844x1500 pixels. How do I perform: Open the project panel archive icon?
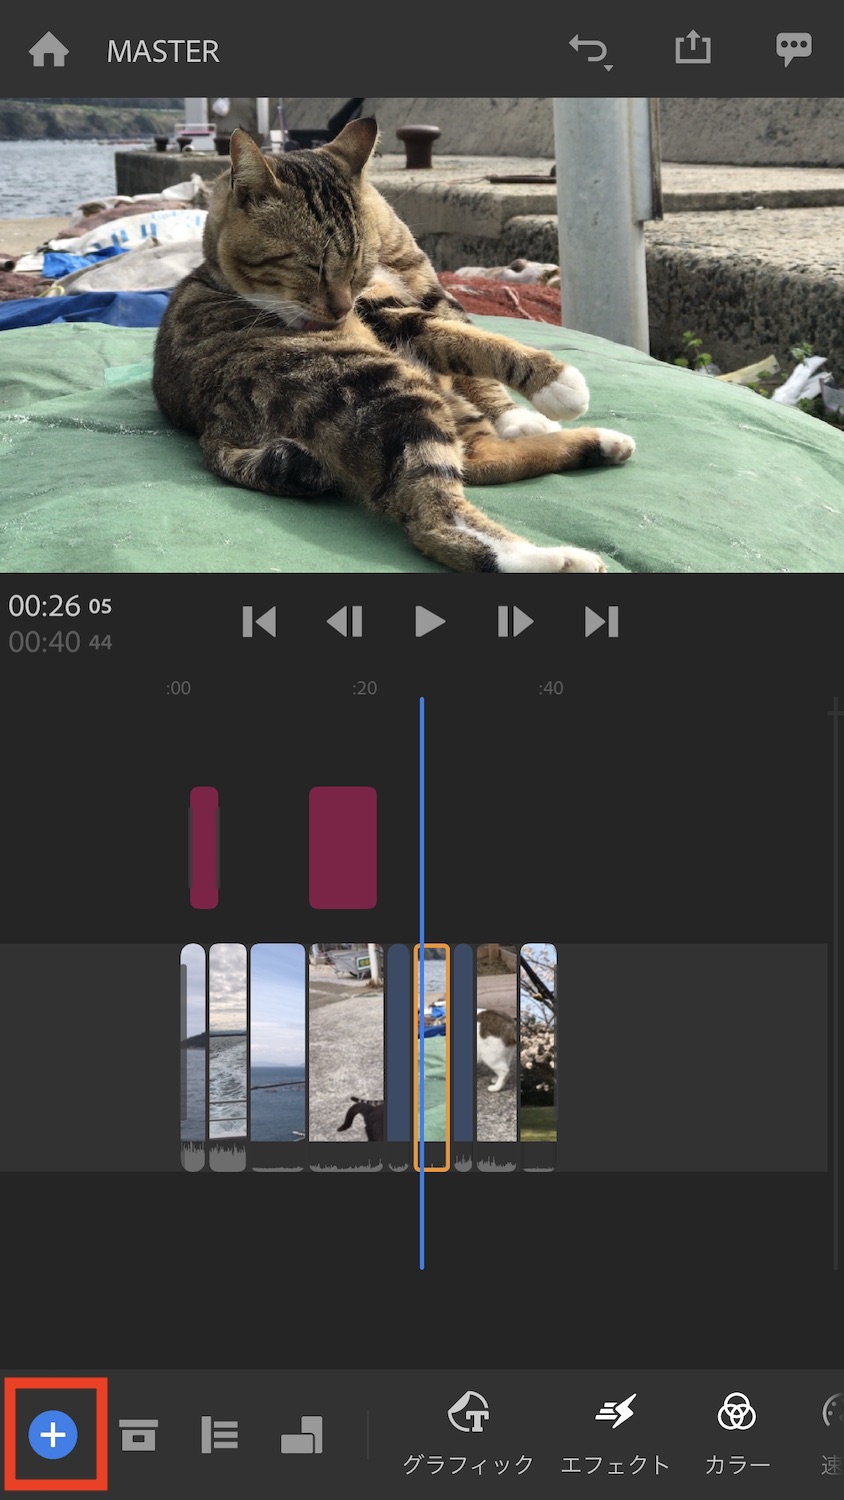coord(138,1435)
